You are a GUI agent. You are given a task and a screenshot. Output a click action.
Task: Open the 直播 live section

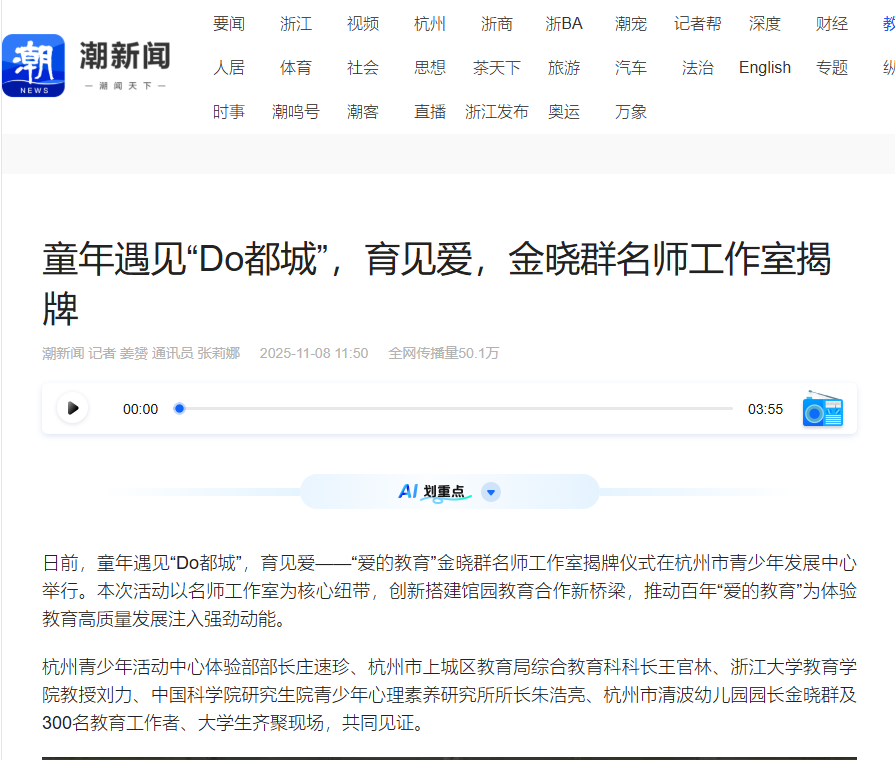click(430, 112)
